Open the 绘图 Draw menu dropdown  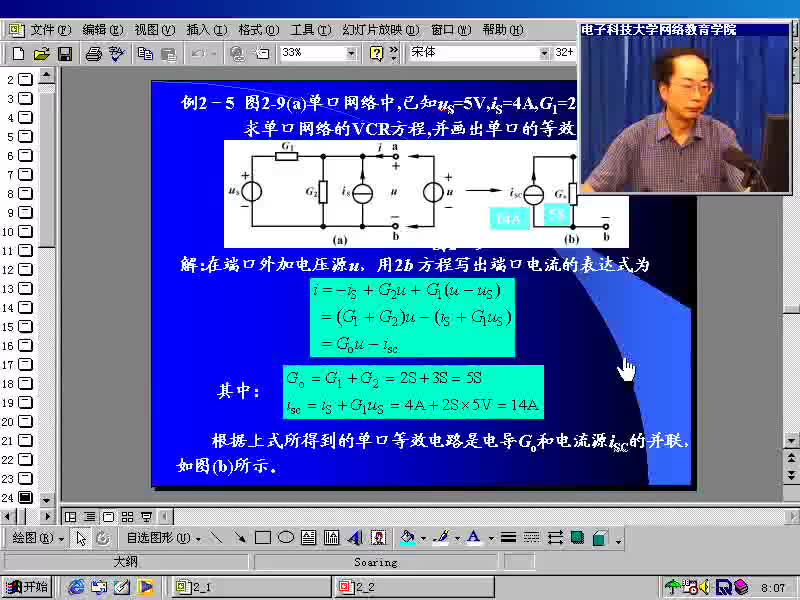[37, 538]
